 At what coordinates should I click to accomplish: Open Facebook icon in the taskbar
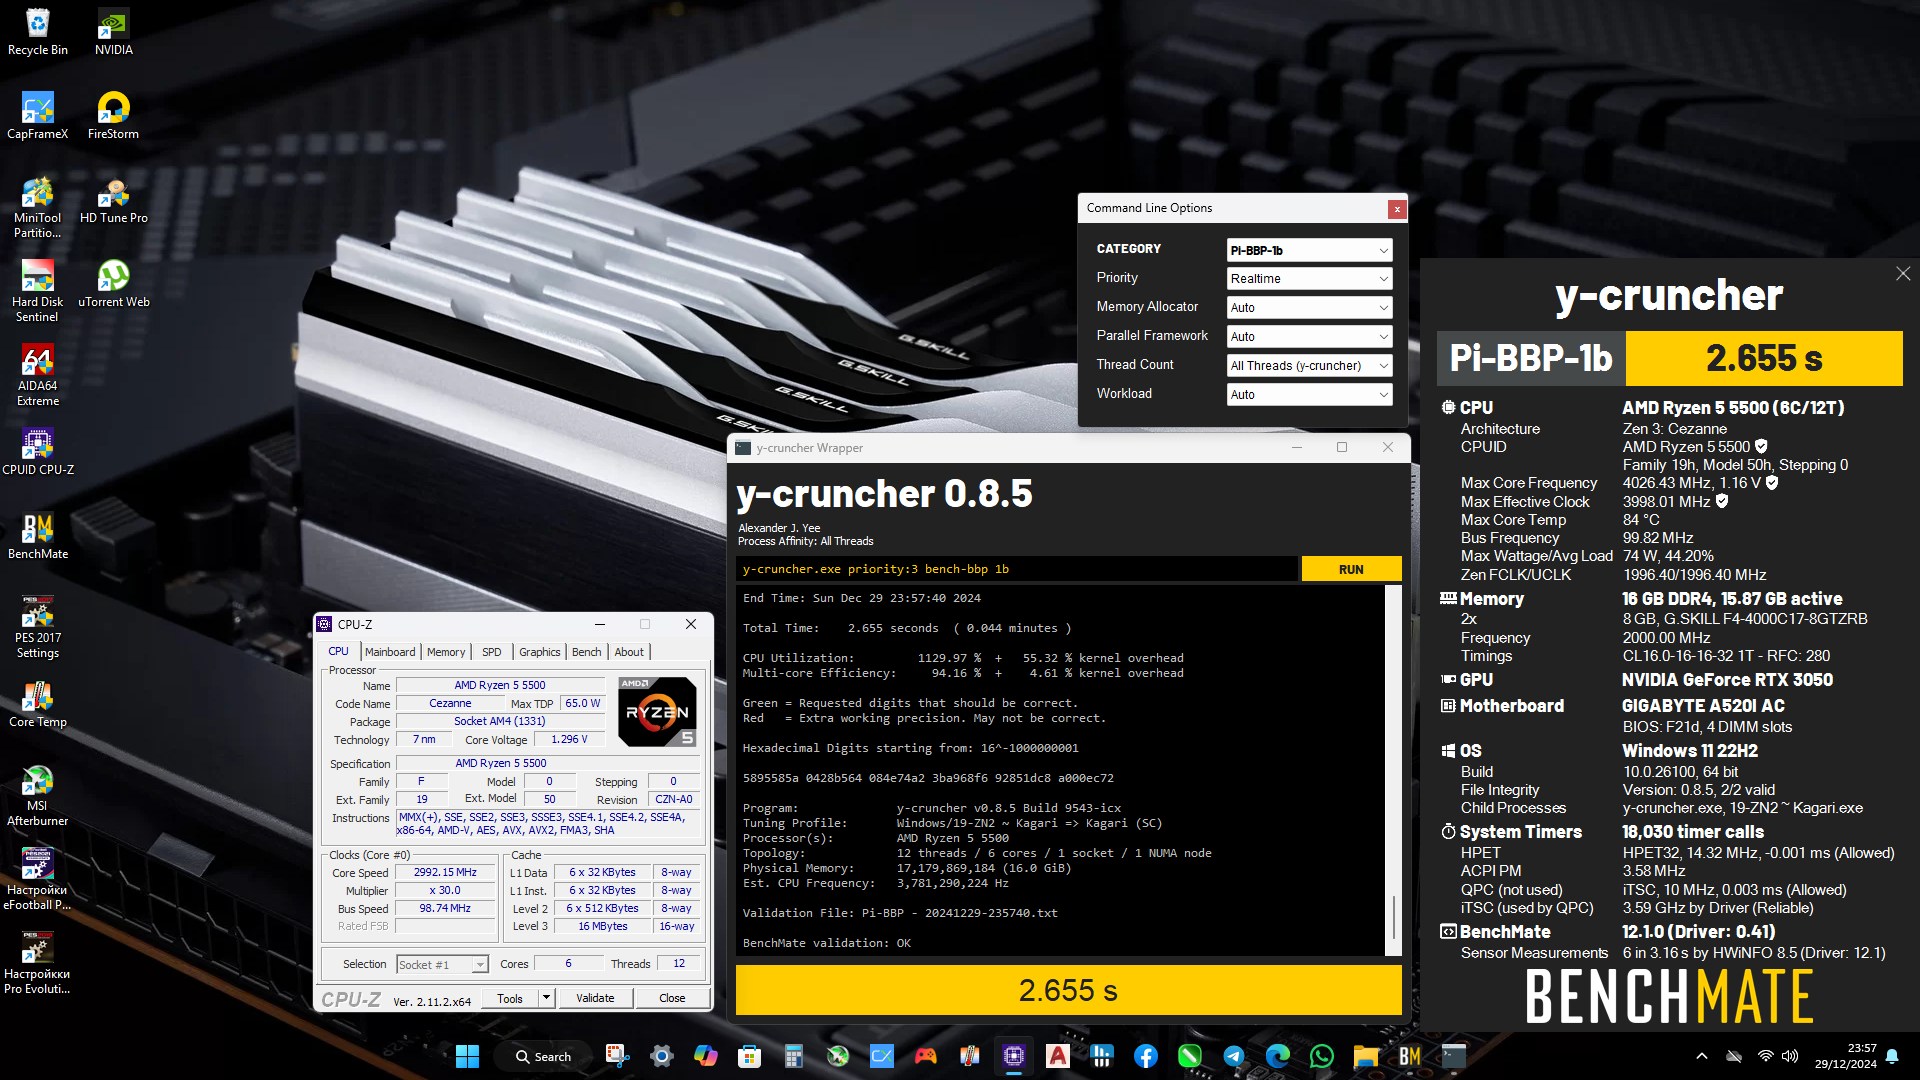(x=1145, y=1056)
